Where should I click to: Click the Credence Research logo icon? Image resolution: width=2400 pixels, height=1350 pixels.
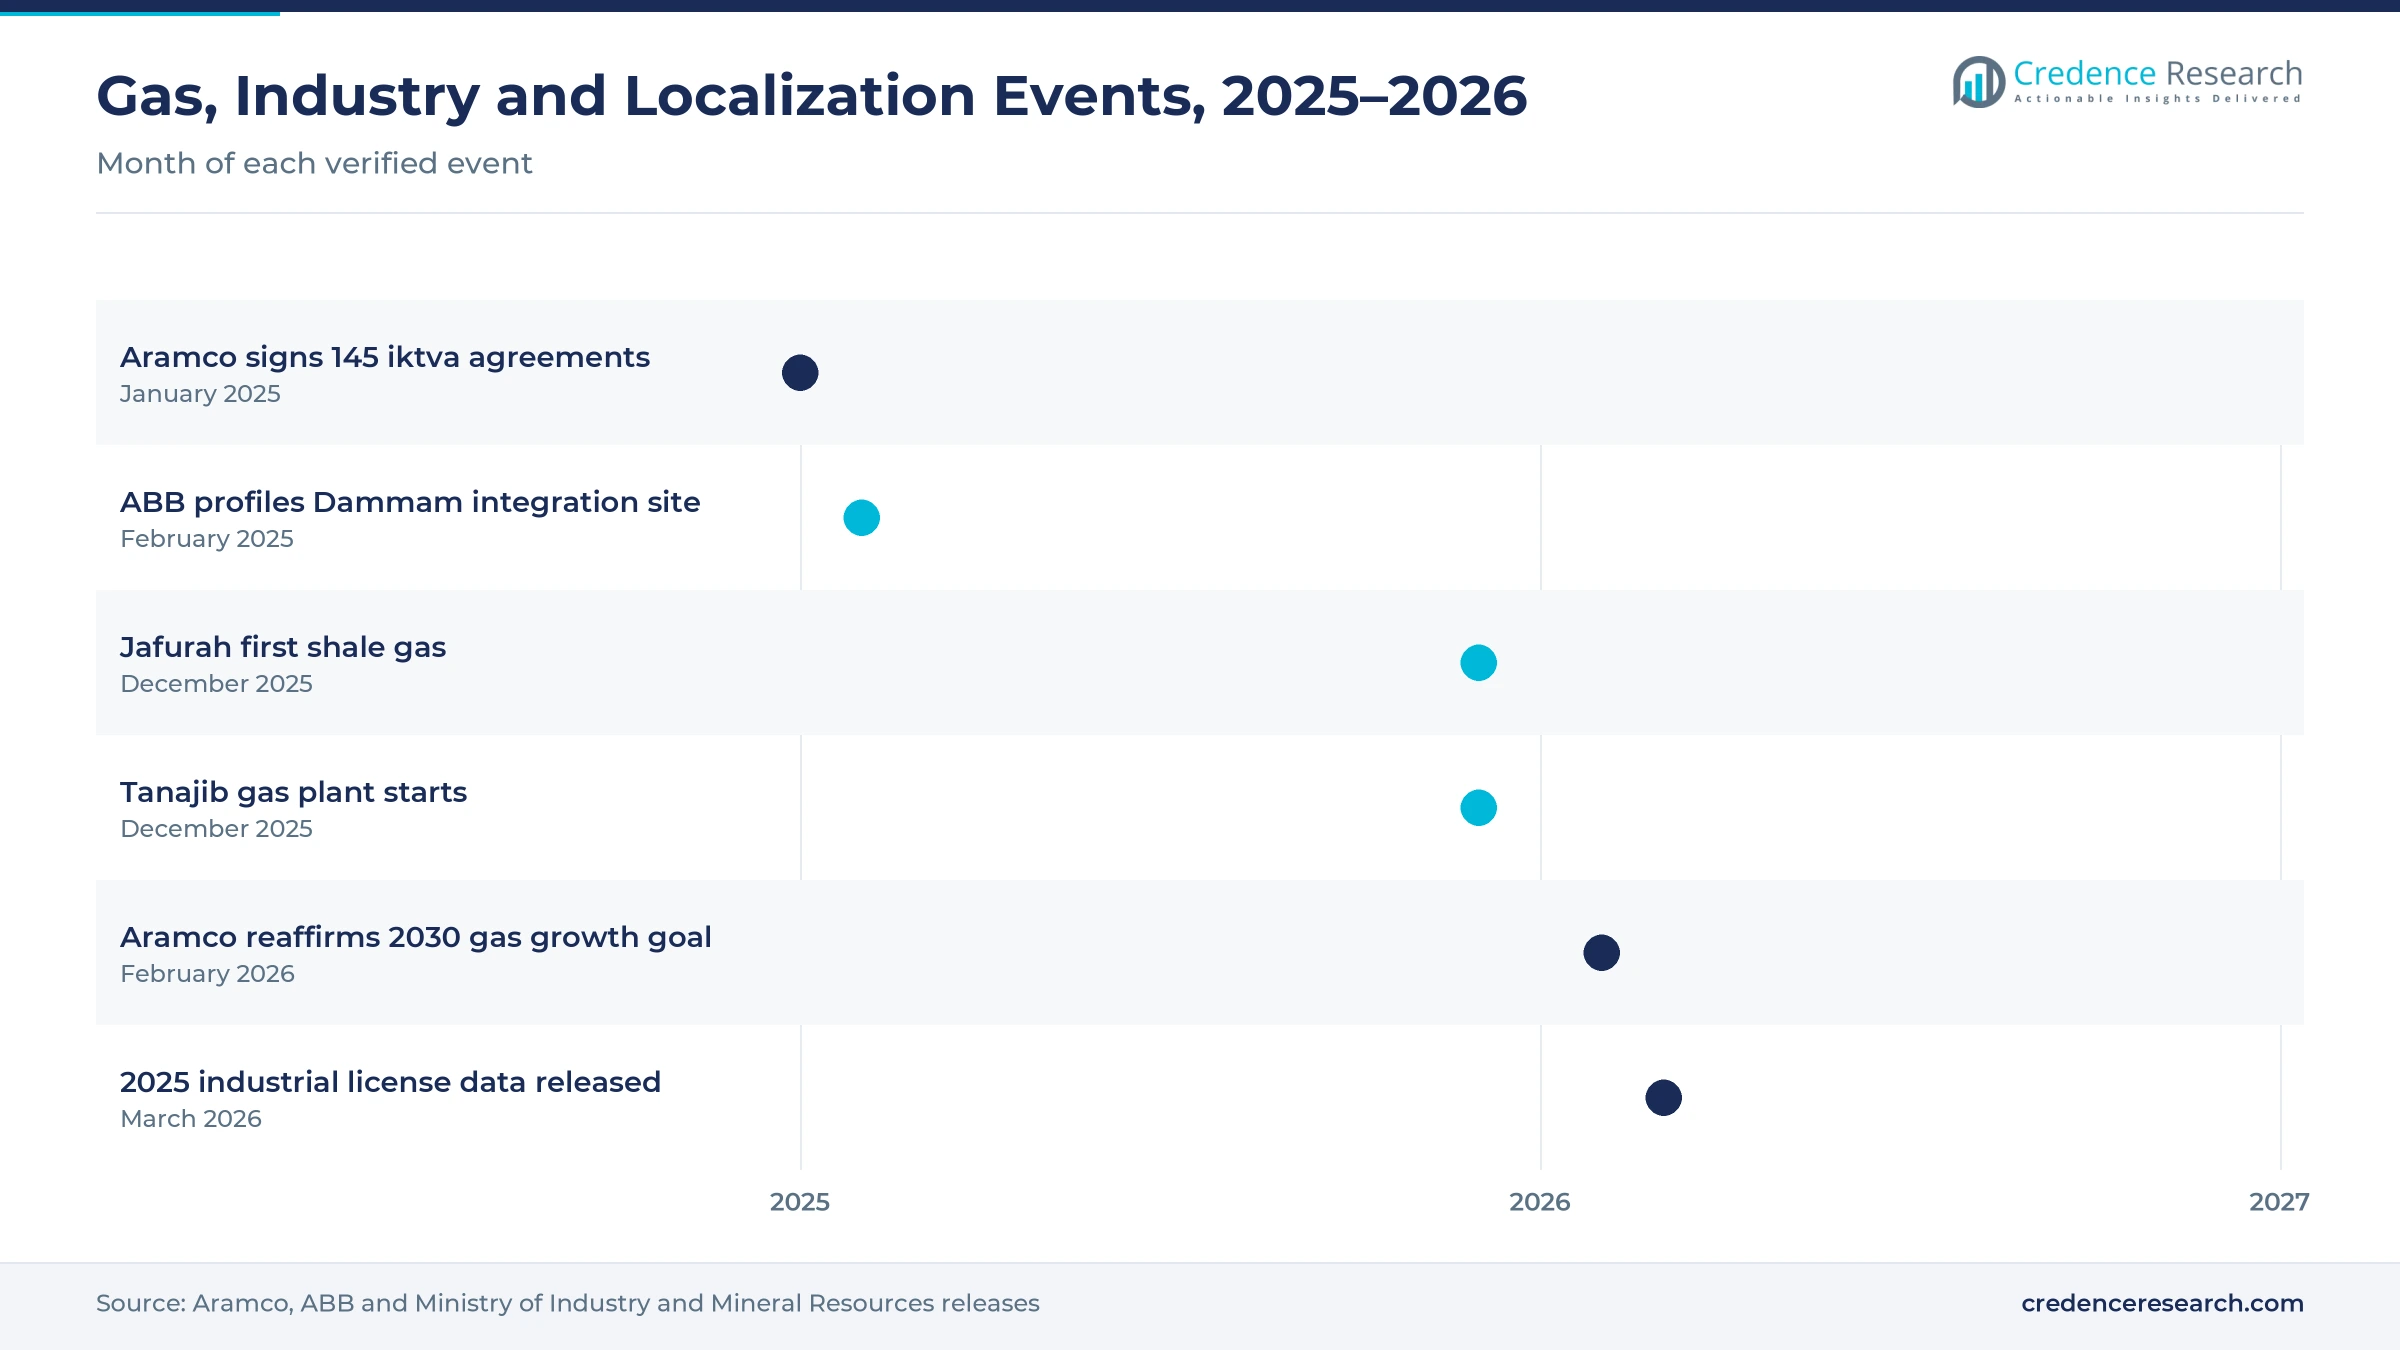point(1978,82)
